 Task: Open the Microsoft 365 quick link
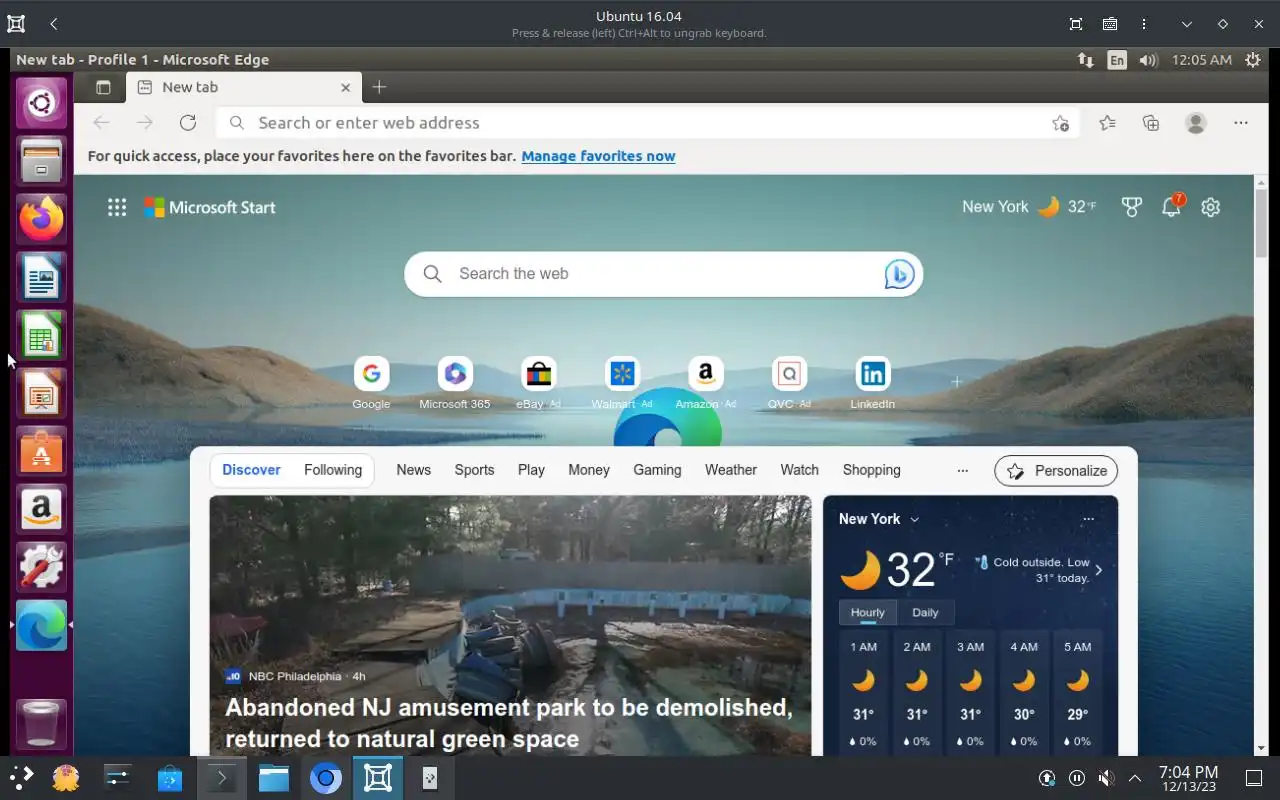tap(455, 383)
